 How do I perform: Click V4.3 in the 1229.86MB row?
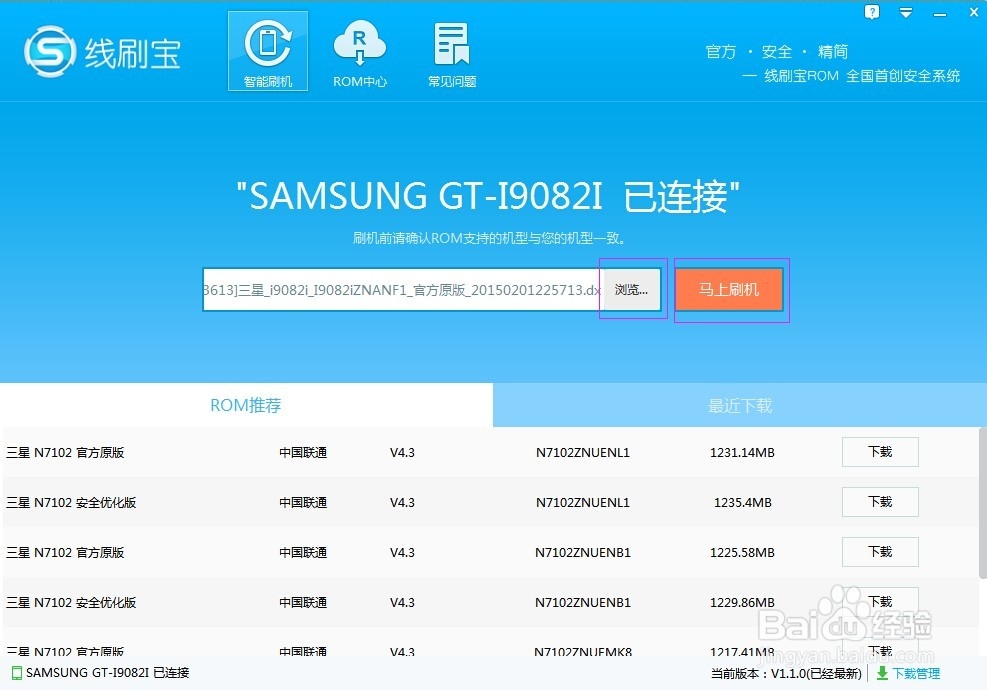click(x=402, y=602)
